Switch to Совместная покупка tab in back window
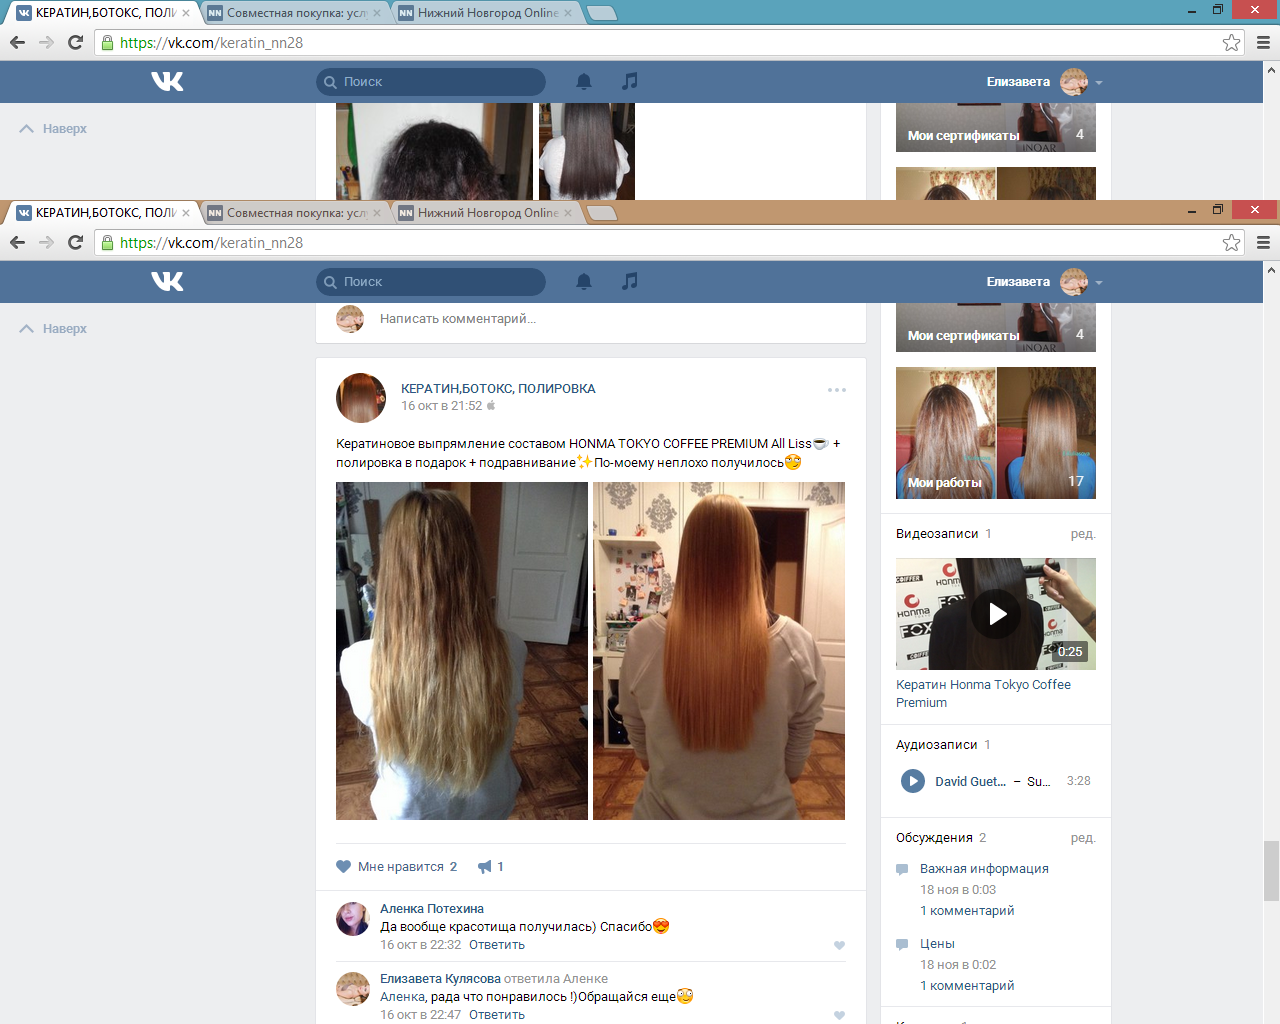The width and height of the screenshot is (1280, 1024). (295, 13)
